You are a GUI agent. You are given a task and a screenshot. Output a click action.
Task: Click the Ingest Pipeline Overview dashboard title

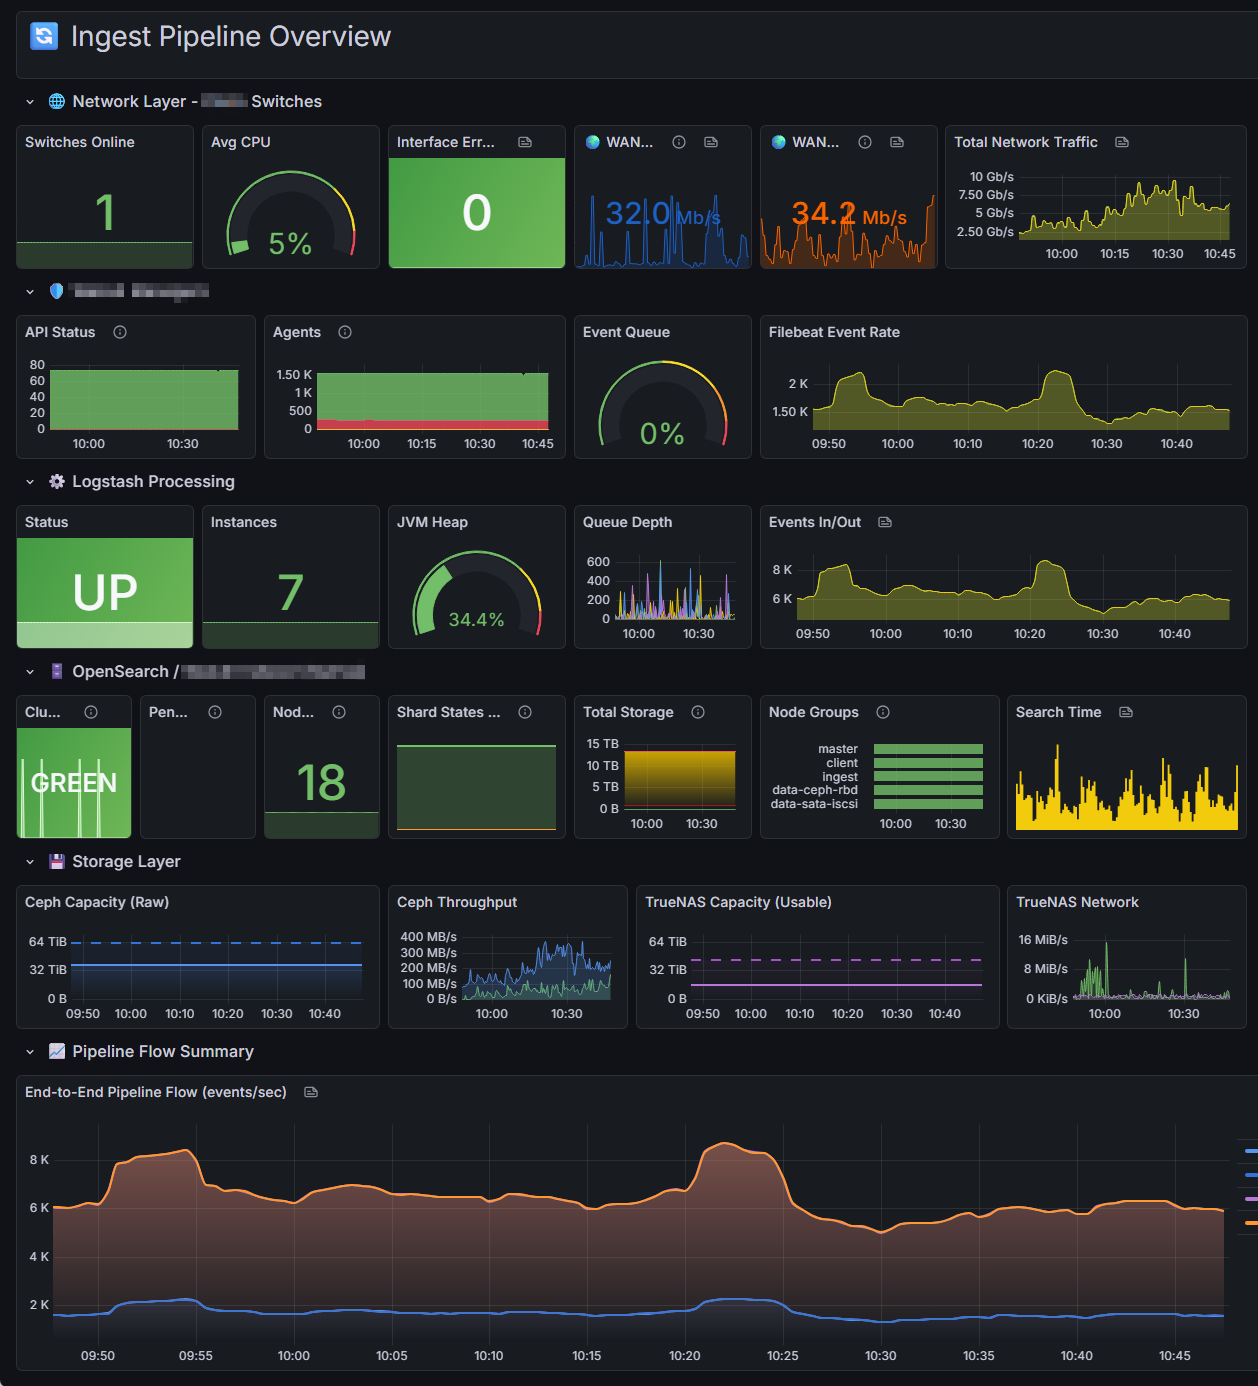pyautogui.click(x=230, y=36)
